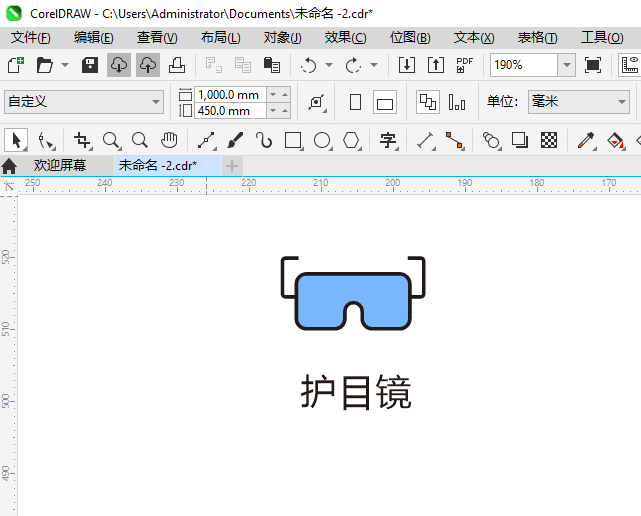Screen dimensions: 641x516
Task: Select the Transparency checkerboard tool
Action: point(549,141)
